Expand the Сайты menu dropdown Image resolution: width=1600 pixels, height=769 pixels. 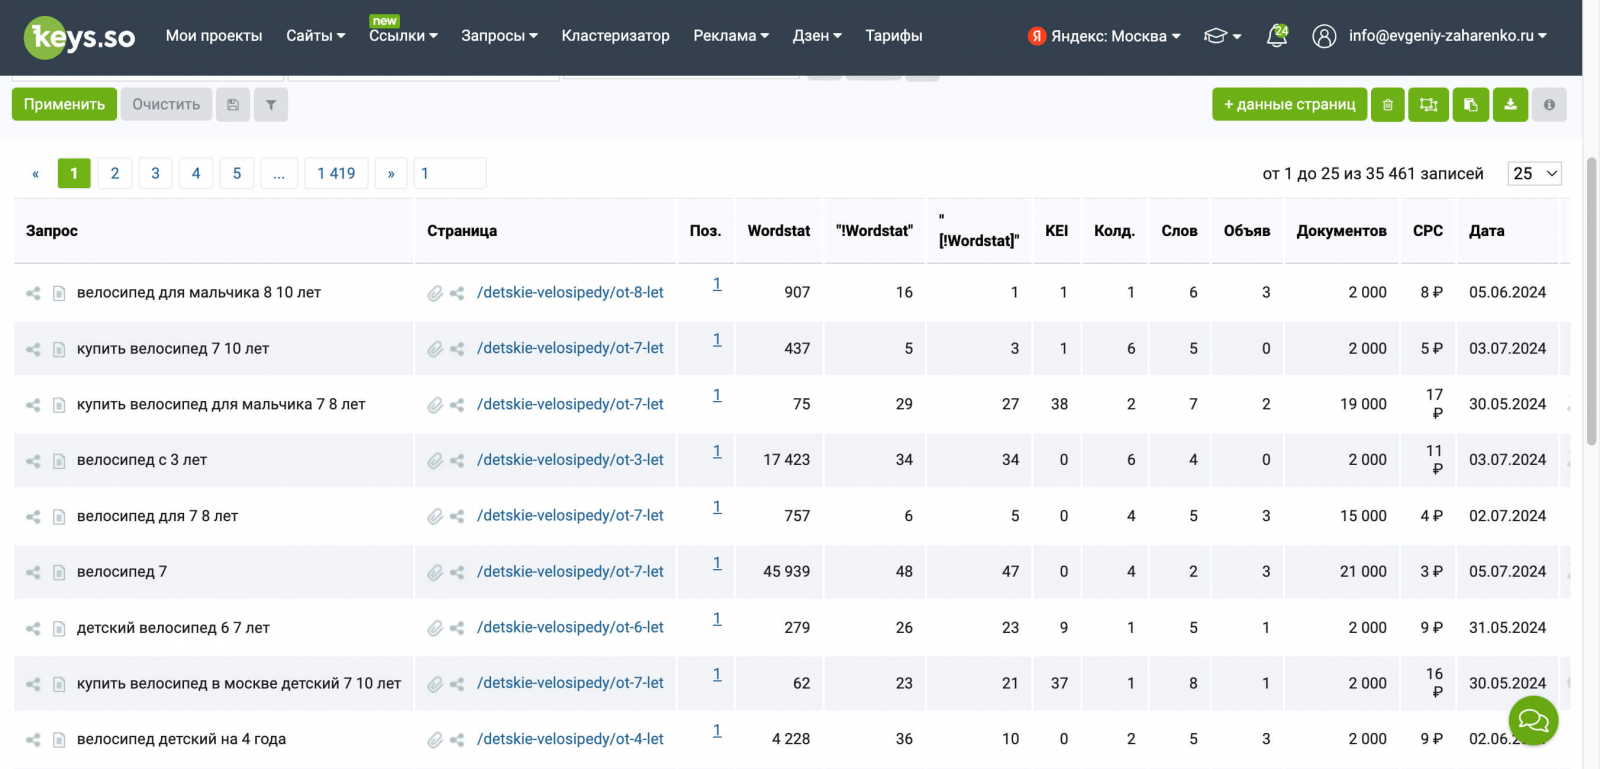315,36
